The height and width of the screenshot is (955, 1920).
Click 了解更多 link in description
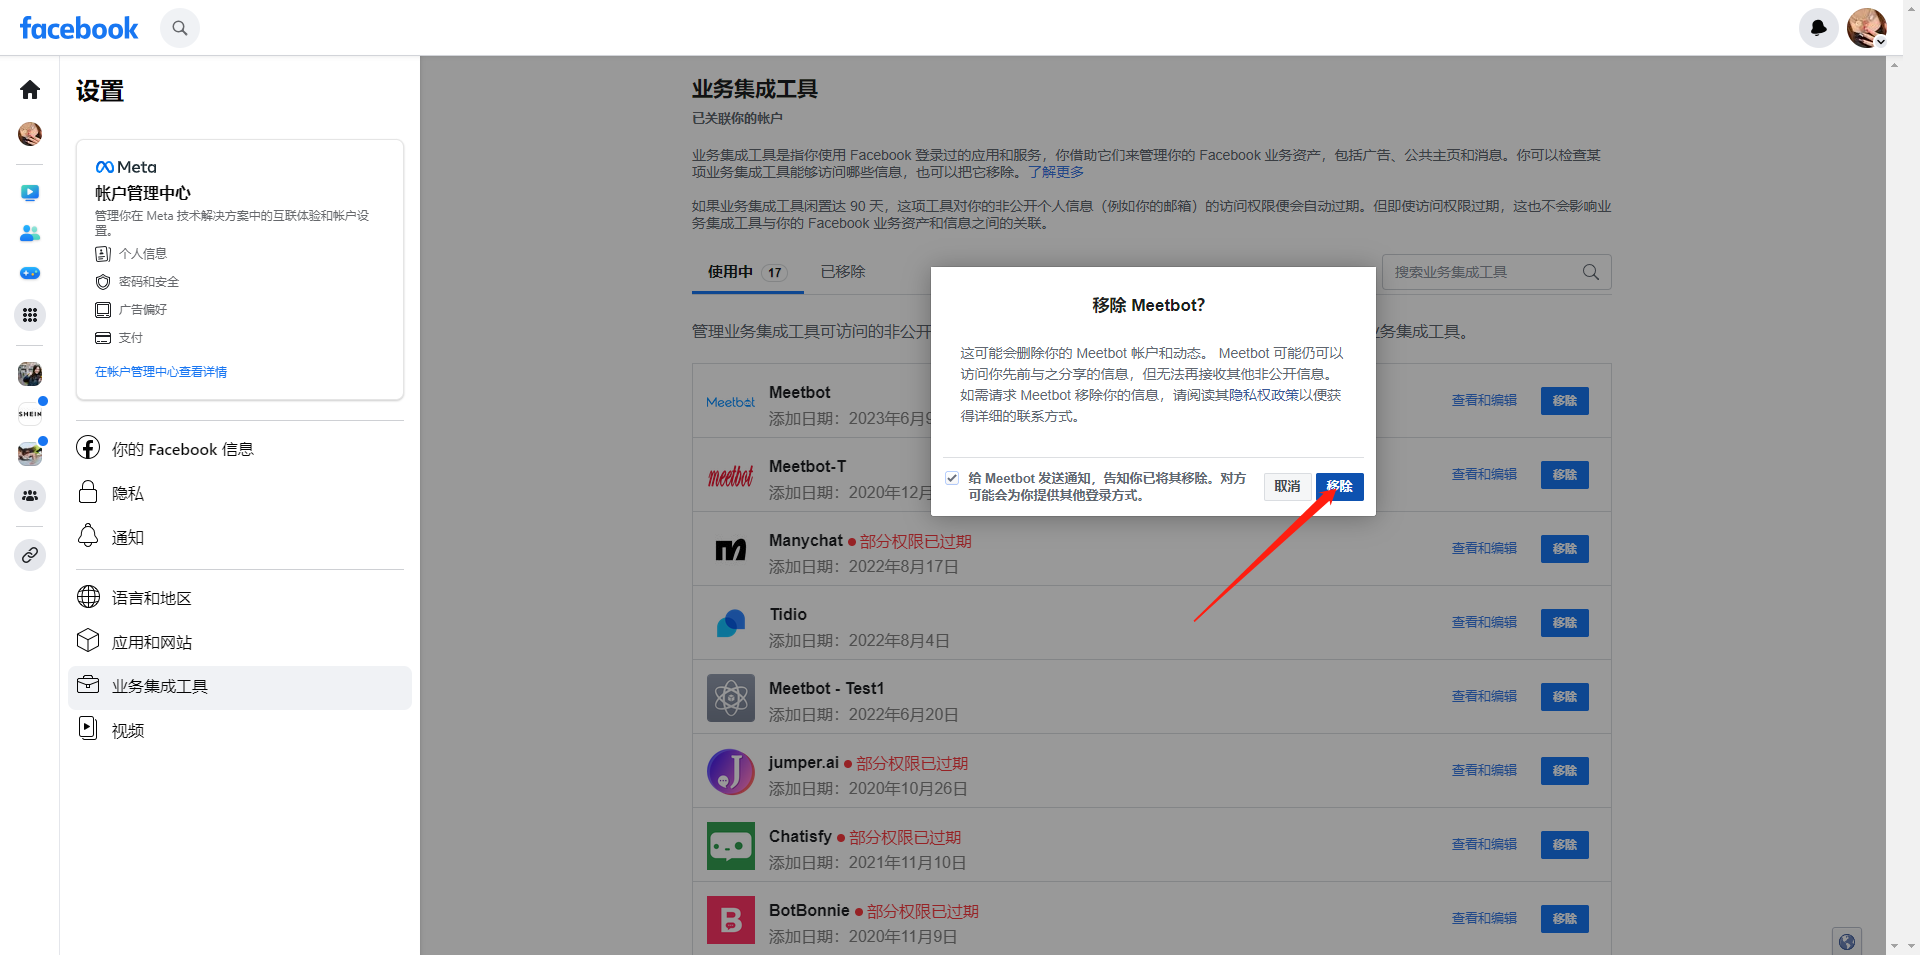pos(1056,172)
